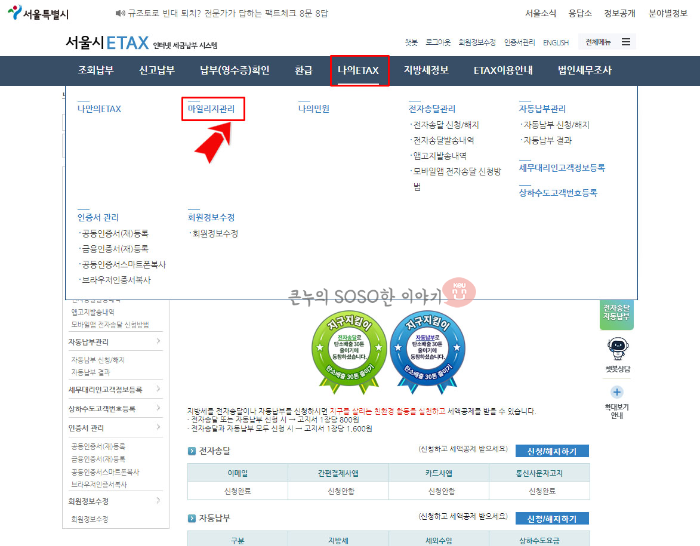Image resolution: width=700 pixels, height=546 pixels.
Task: Click 챗봇 link in the top utility bar
Action: (x=411, y=42)
